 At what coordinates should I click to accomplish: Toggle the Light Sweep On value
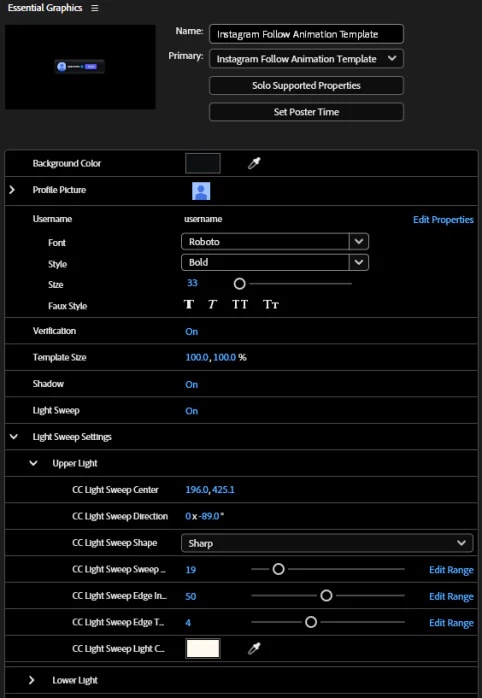(191, 411)
